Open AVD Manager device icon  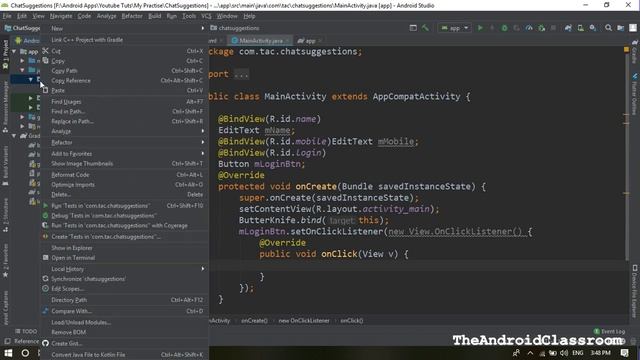pos(580,28)
